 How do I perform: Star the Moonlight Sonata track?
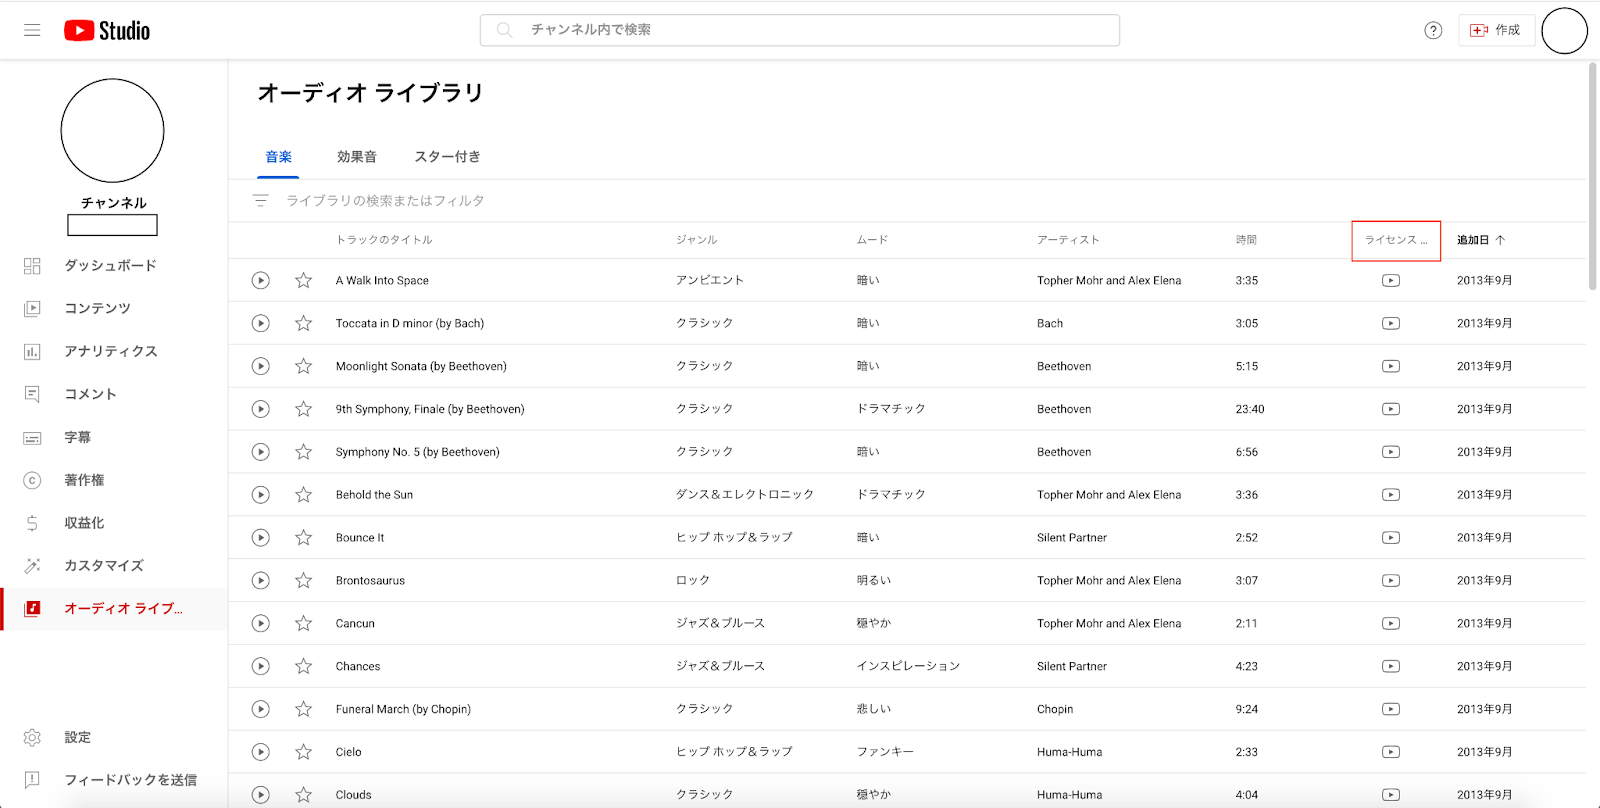(x=303, y=367)
